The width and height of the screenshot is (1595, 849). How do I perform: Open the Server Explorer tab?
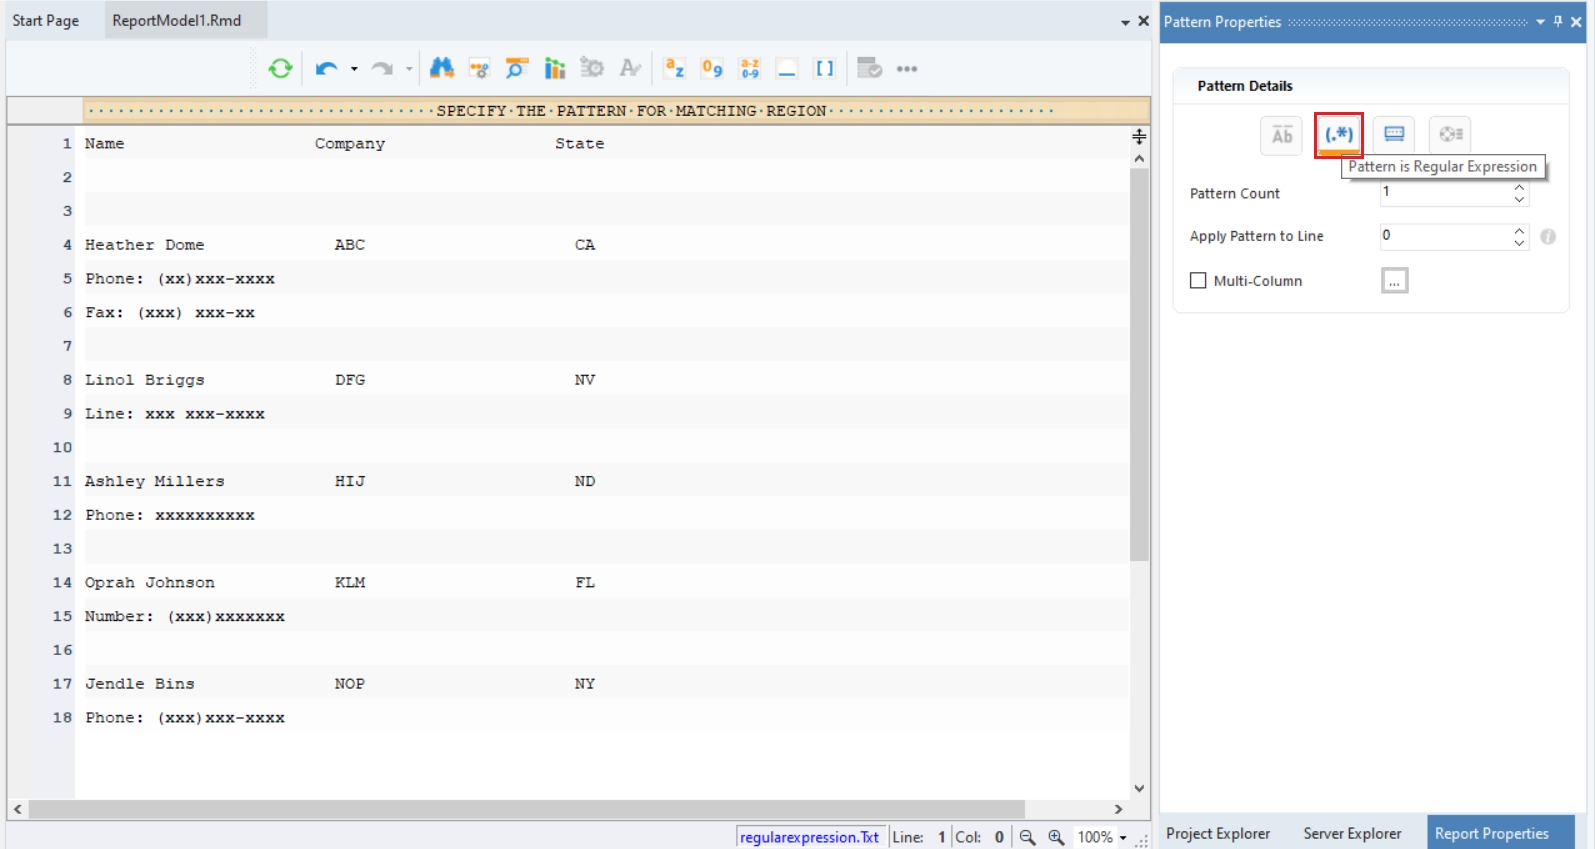1351,833
